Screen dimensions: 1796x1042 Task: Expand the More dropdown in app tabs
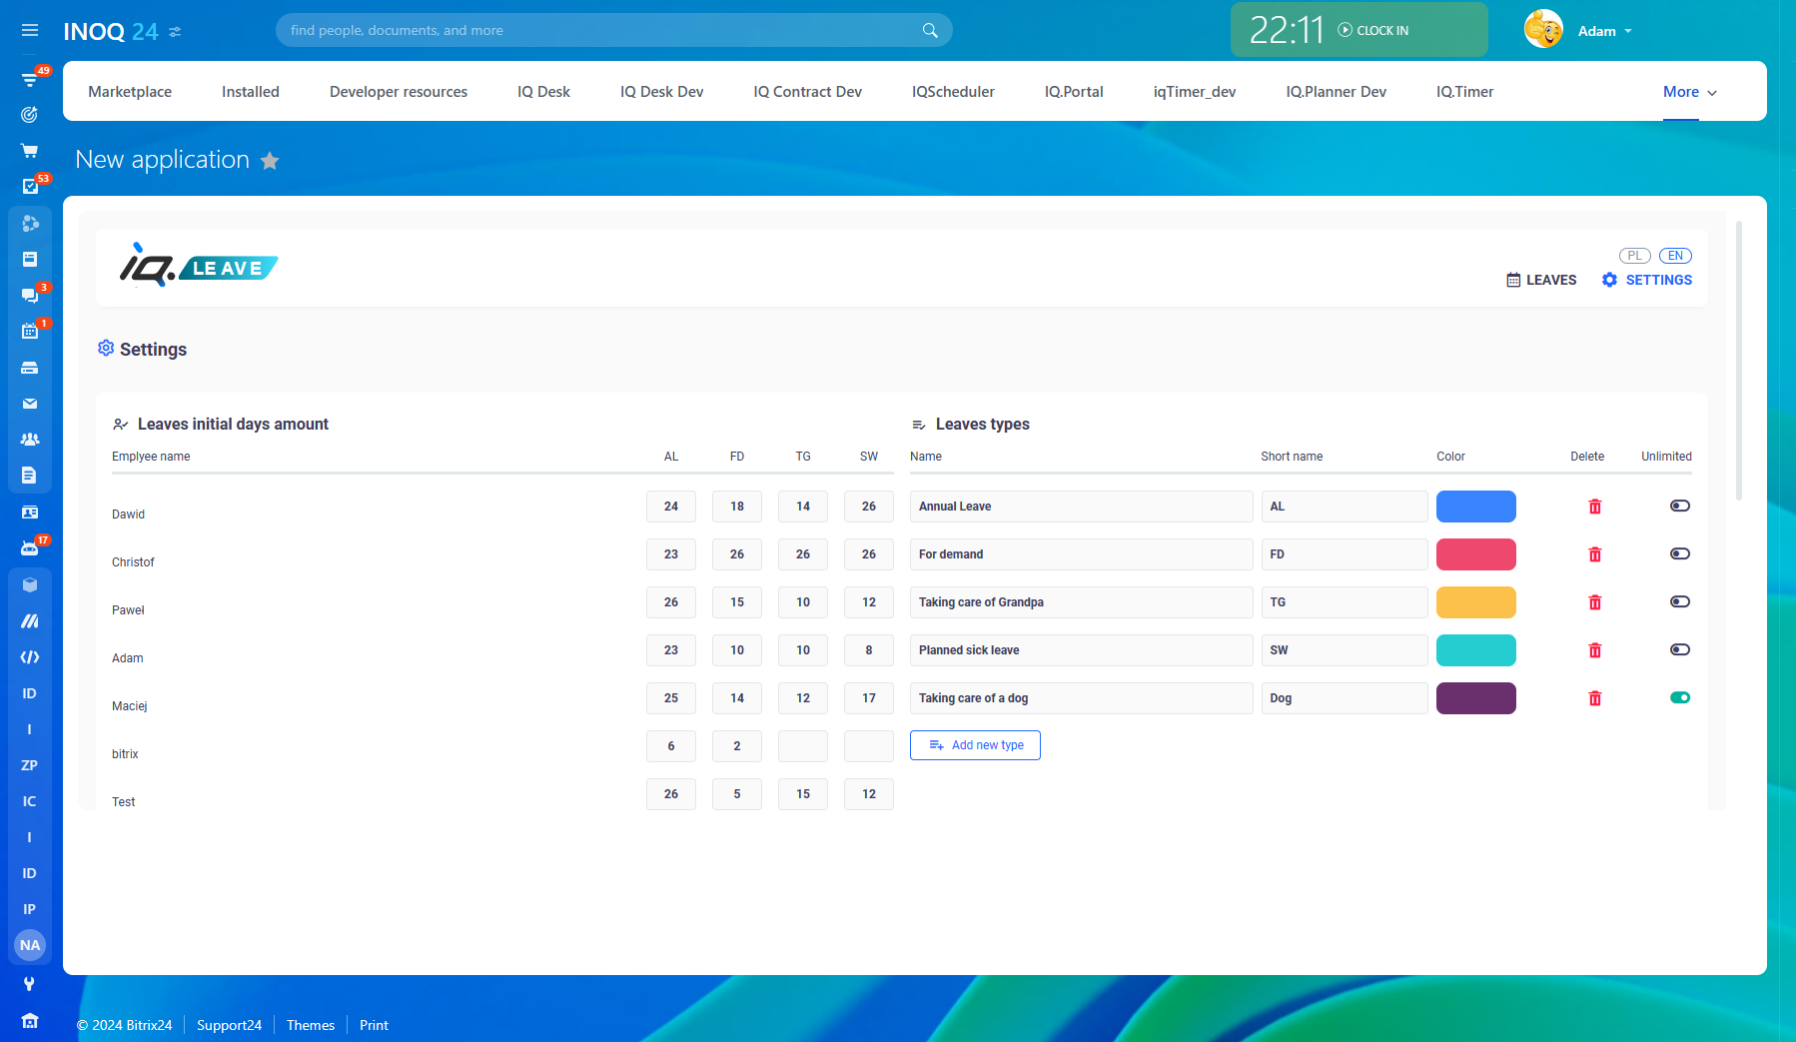1689,92
